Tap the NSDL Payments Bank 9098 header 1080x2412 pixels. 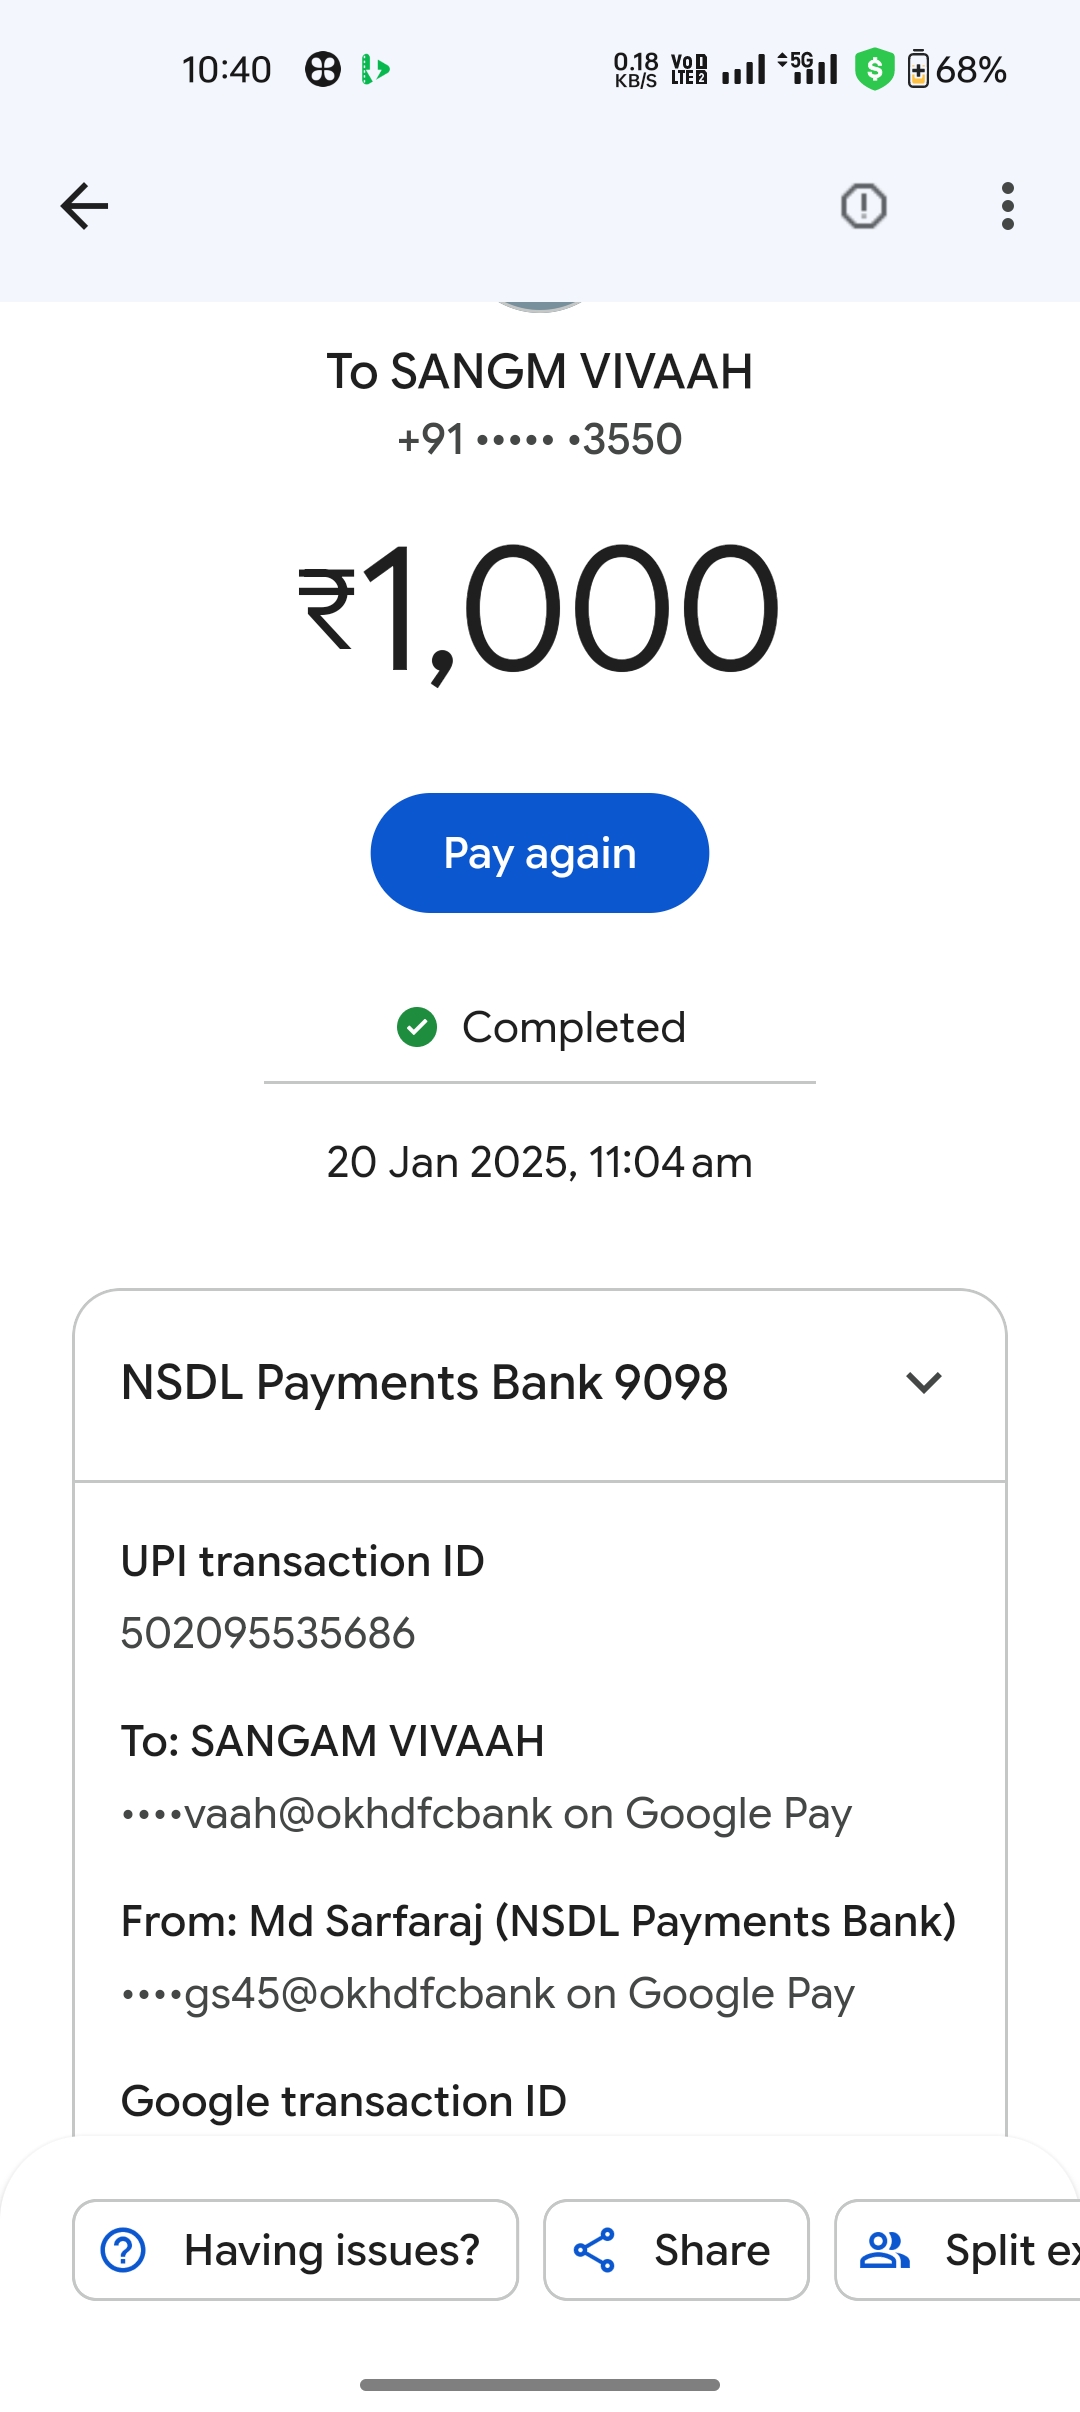540,1384
